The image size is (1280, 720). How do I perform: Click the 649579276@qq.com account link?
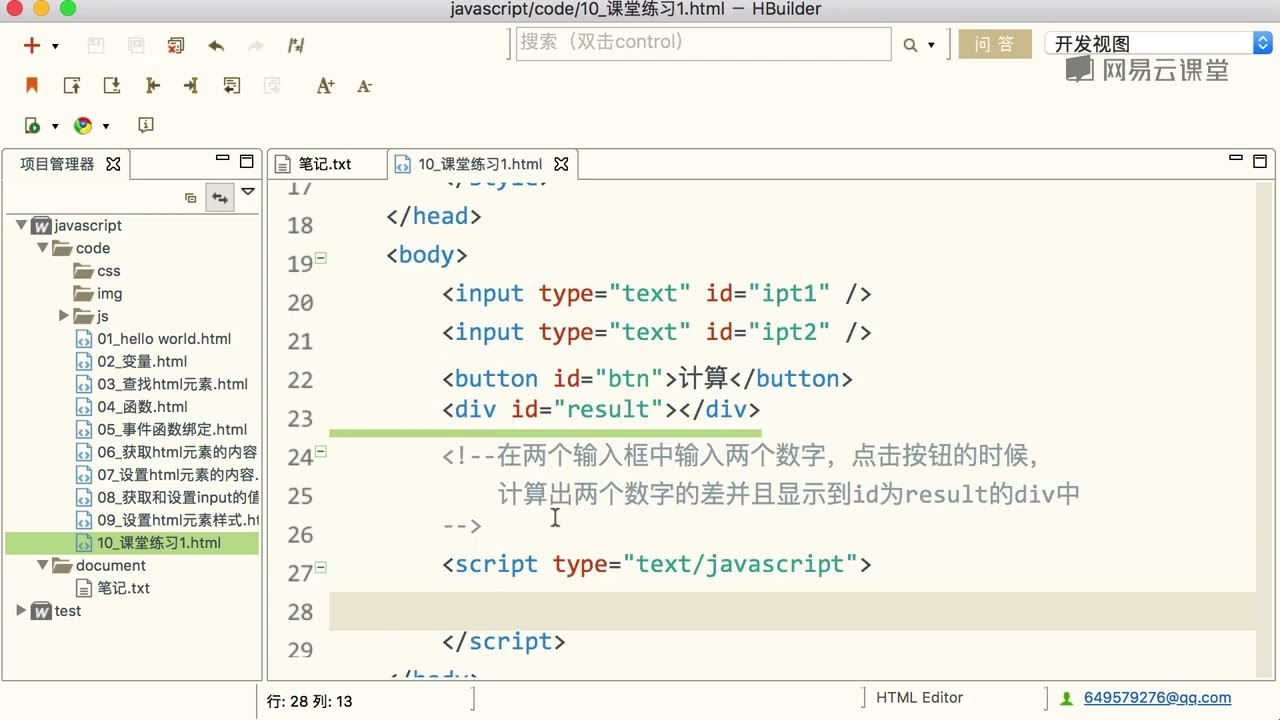point(1157,698)
